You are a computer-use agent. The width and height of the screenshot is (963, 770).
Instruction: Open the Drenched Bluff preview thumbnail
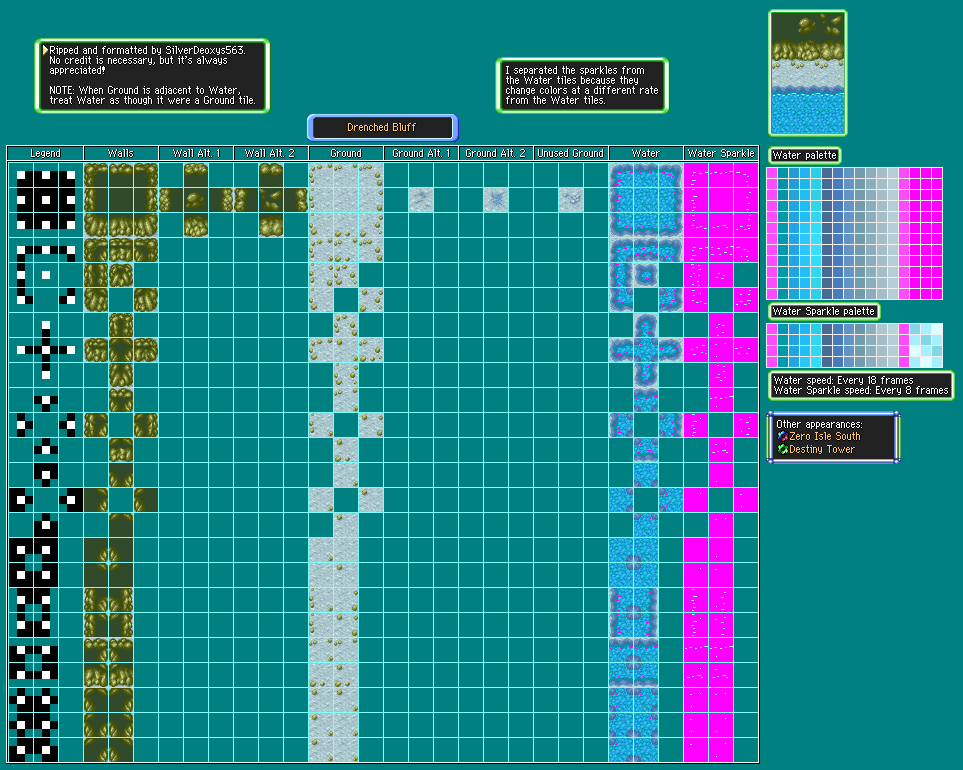[x=808, y=73]
